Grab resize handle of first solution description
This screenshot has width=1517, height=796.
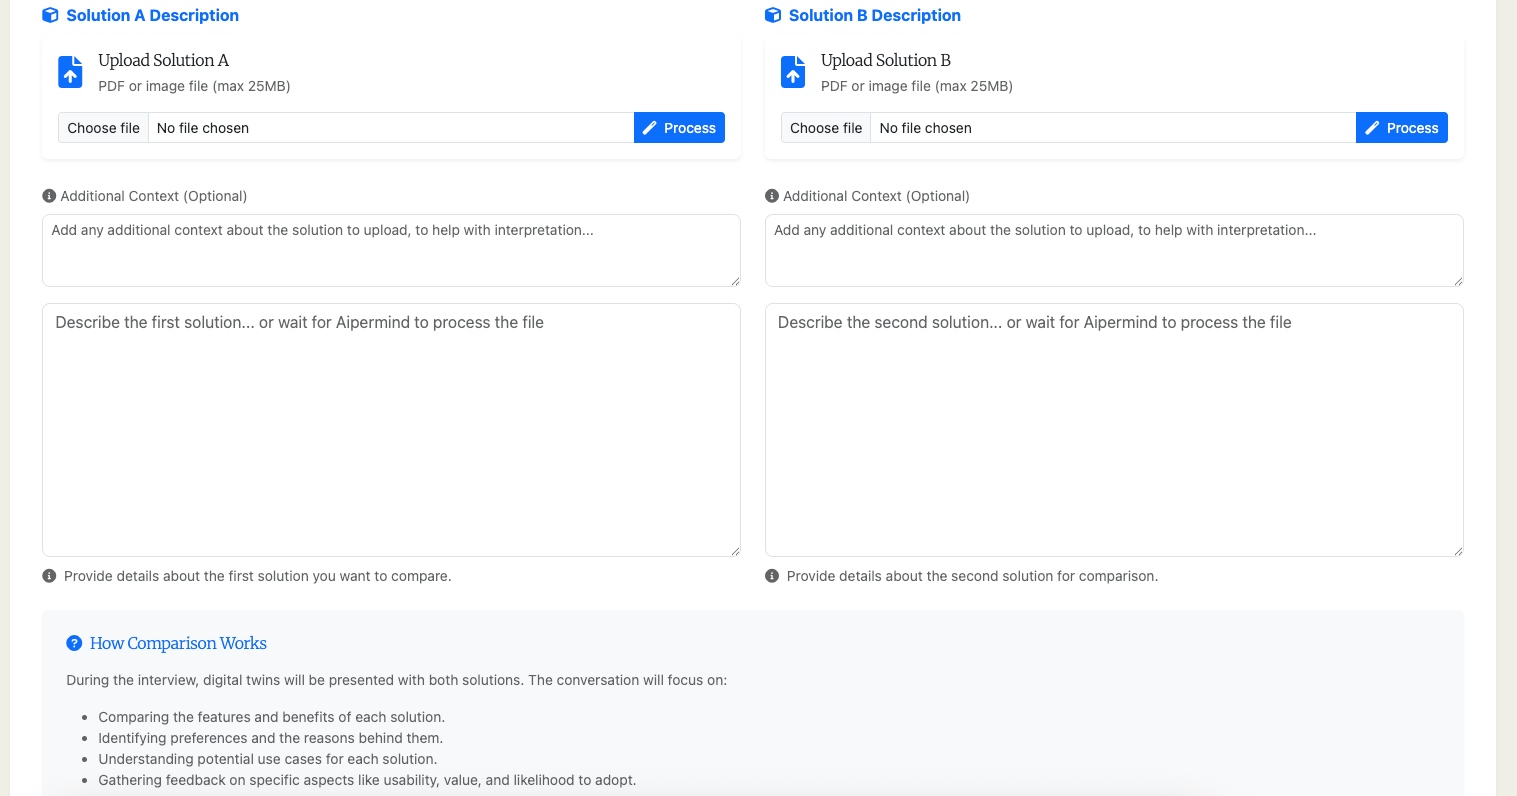tap(735, 551)
